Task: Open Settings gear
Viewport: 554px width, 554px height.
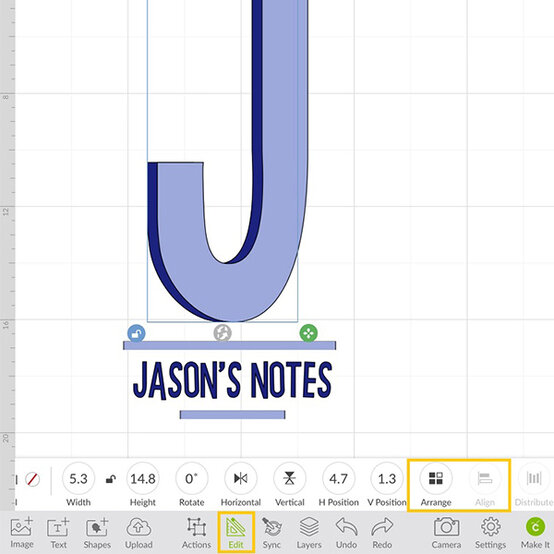Action: [490, 532]
